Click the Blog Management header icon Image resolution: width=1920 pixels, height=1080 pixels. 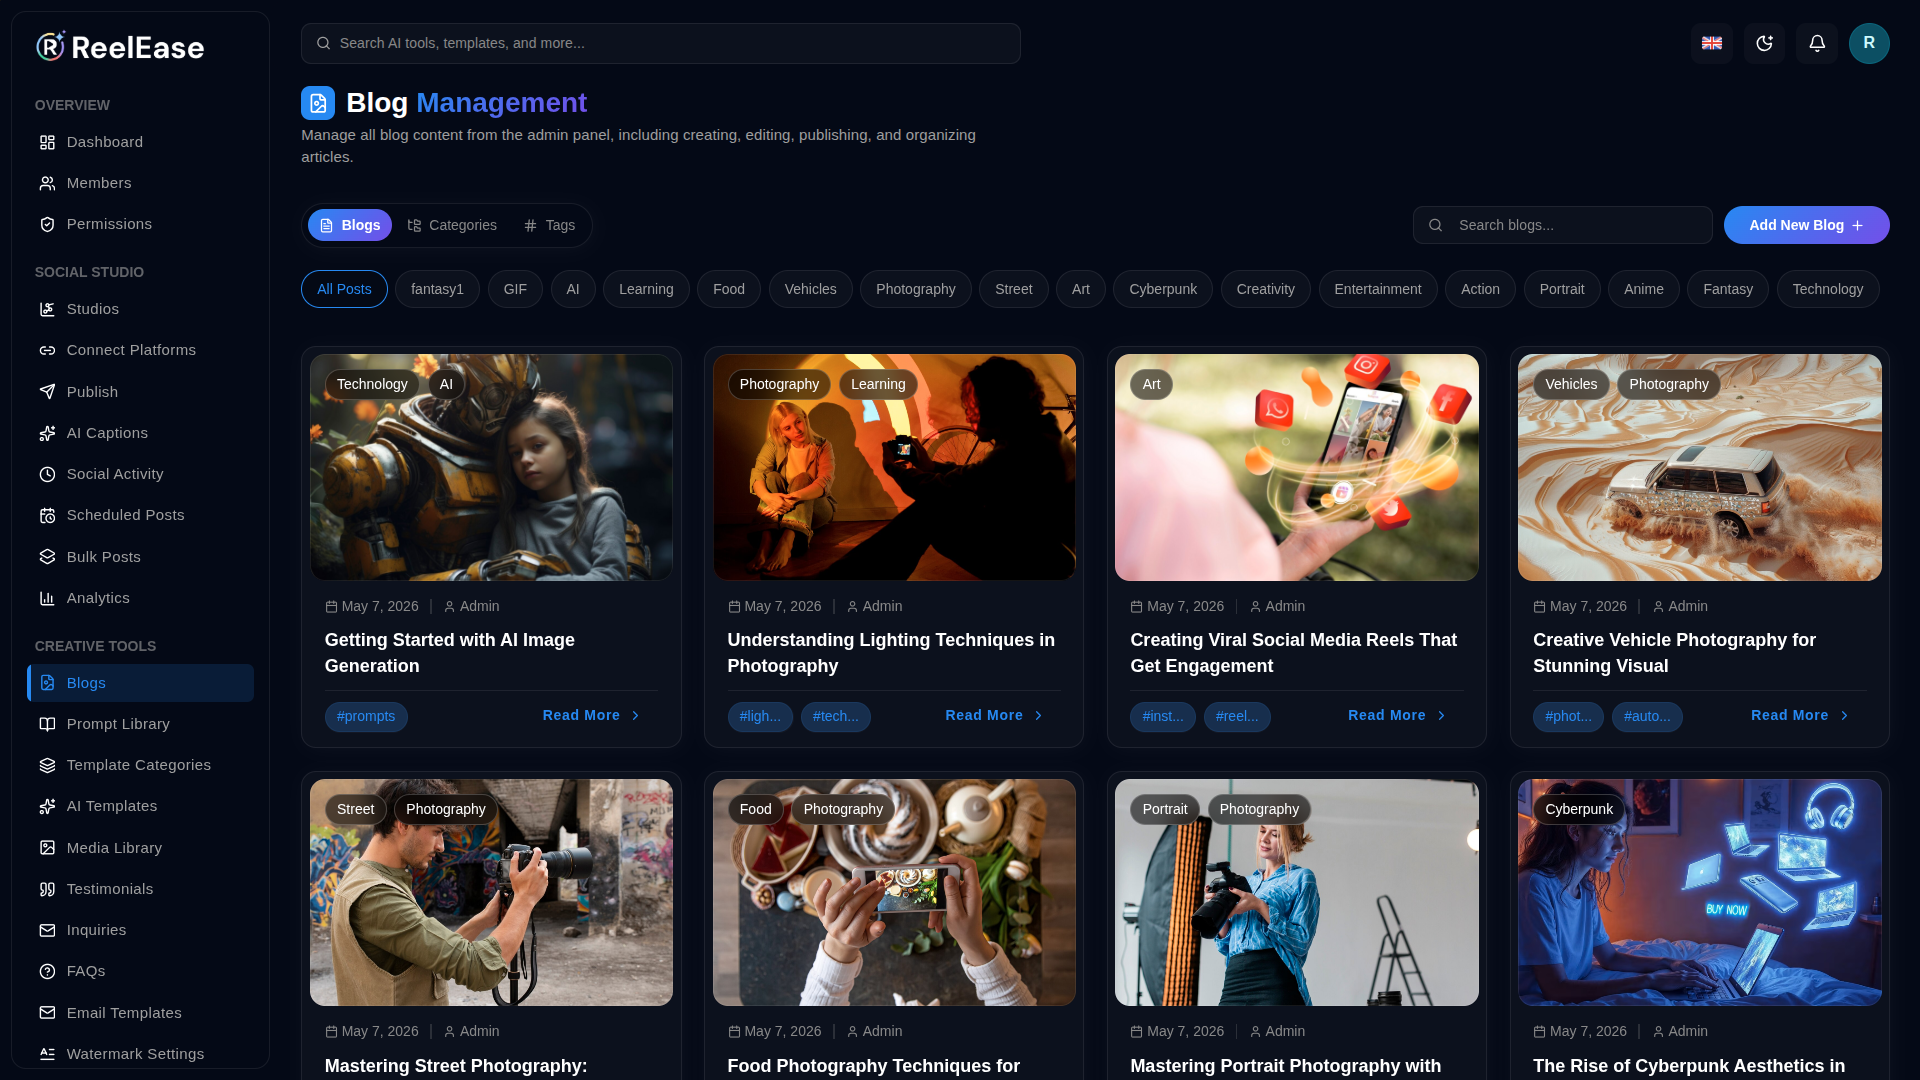pos(318,103)
